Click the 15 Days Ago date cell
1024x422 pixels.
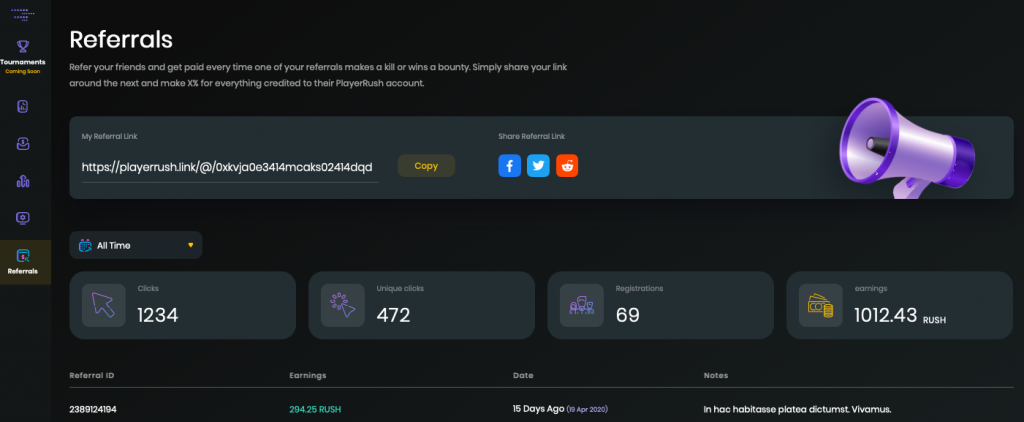point(560,409)
